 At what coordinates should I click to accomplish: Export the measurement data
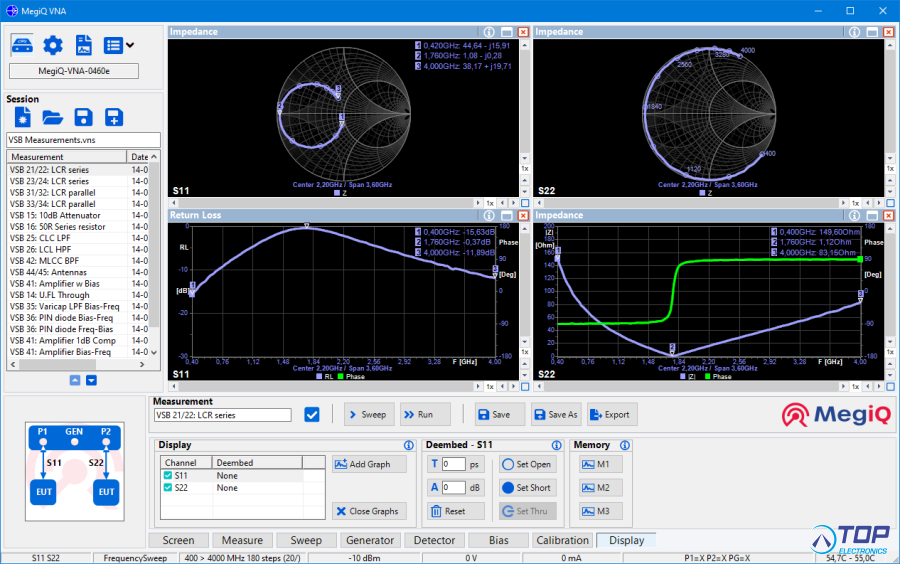(x=612, y=415)
